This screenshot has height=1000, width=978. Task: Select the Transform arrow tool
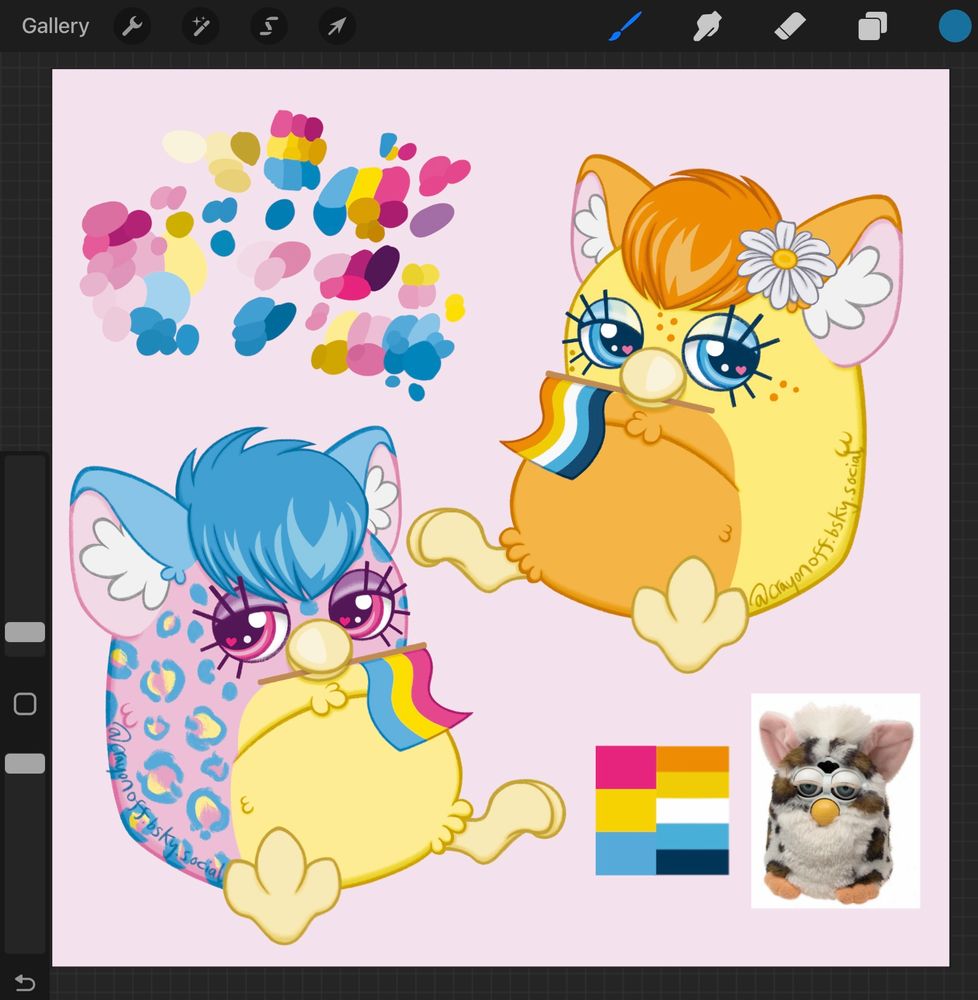335,26
